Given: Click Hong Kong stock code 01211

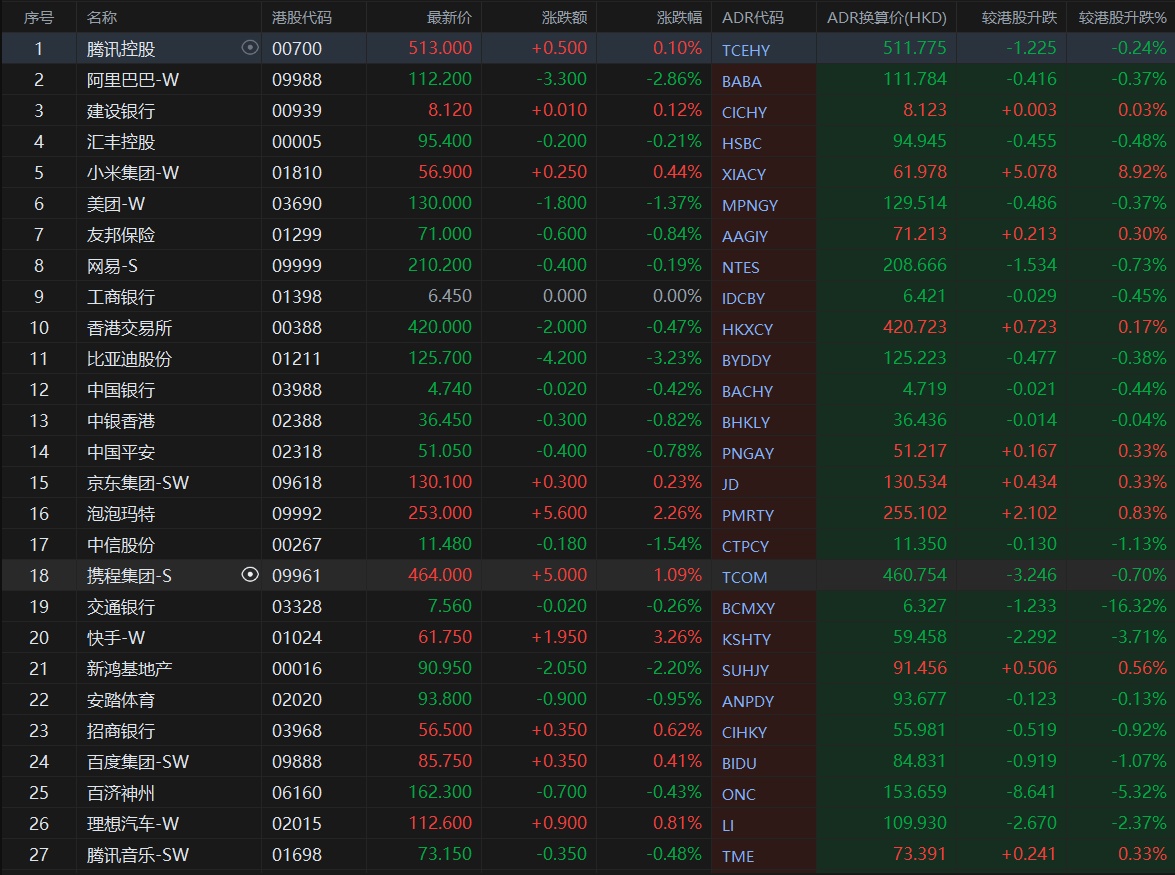Looking at the screenshot, I should point(296,359).
